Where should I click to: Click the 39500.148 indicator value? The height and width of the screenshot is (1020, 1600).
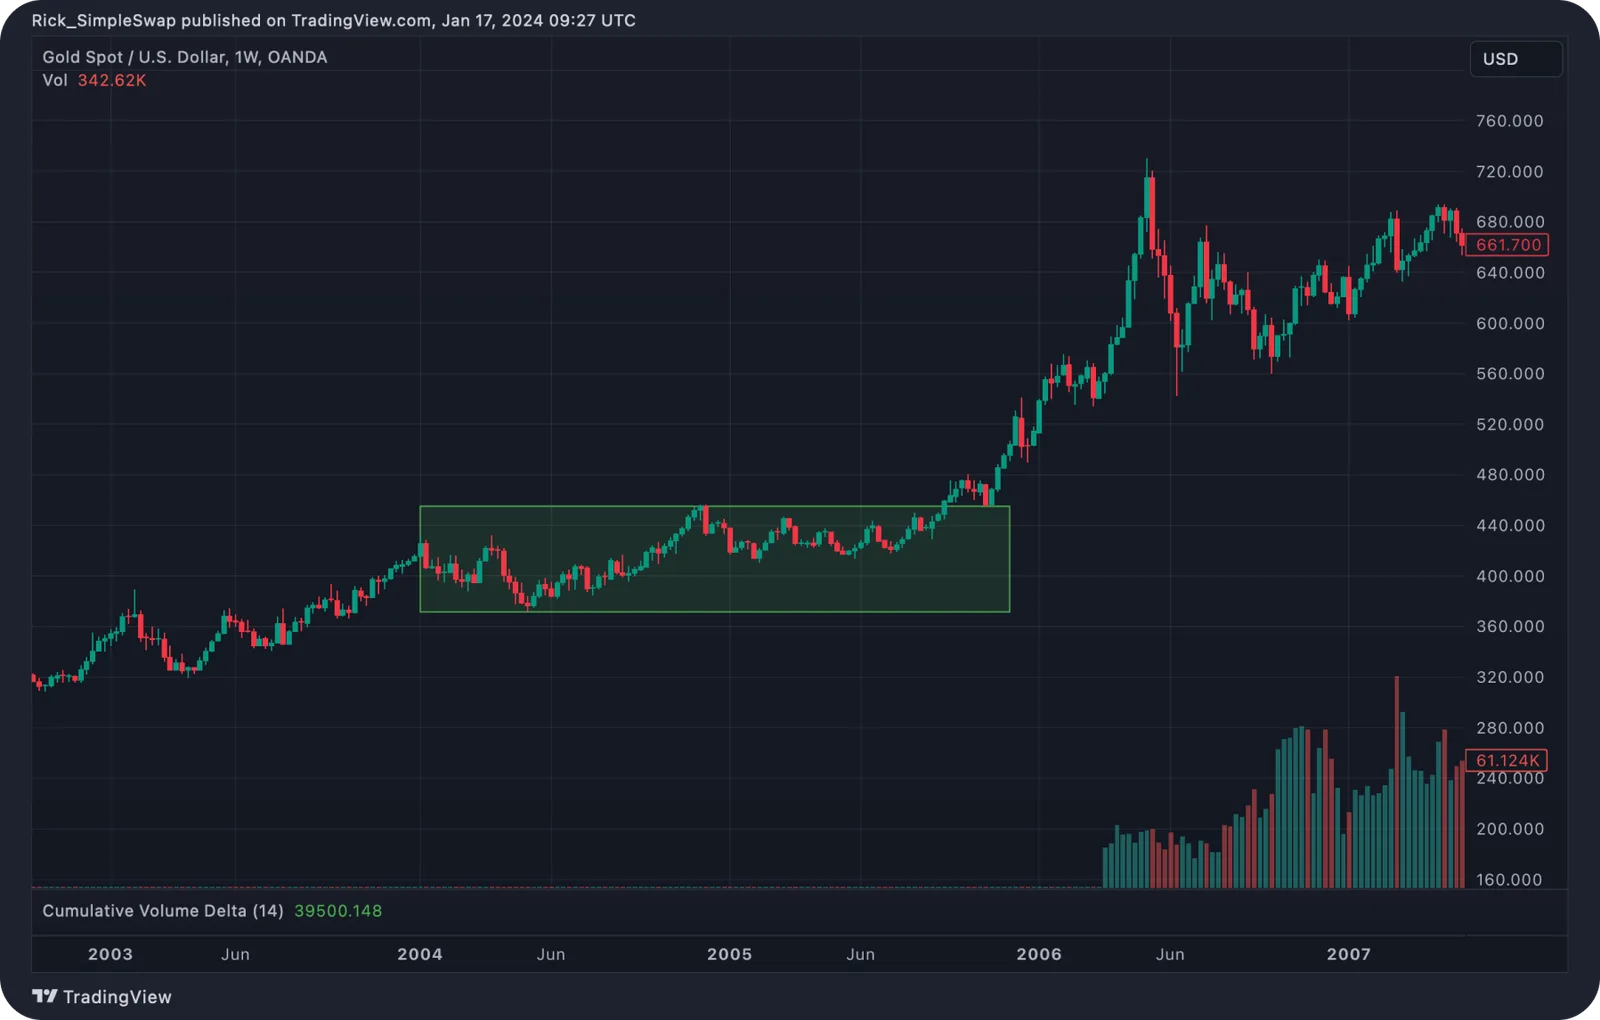click(x=338, y=911)
